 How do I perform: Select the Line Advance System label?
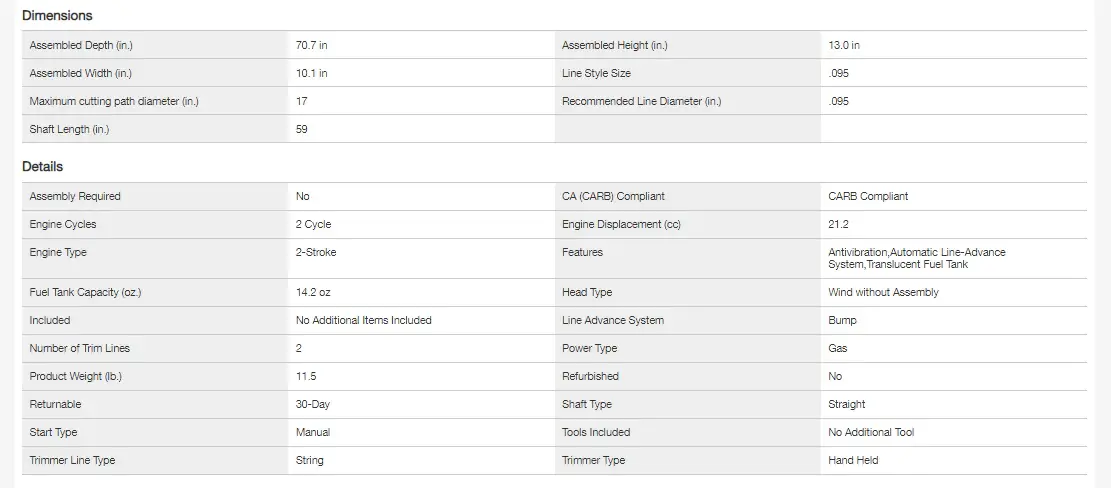point(613,320)
